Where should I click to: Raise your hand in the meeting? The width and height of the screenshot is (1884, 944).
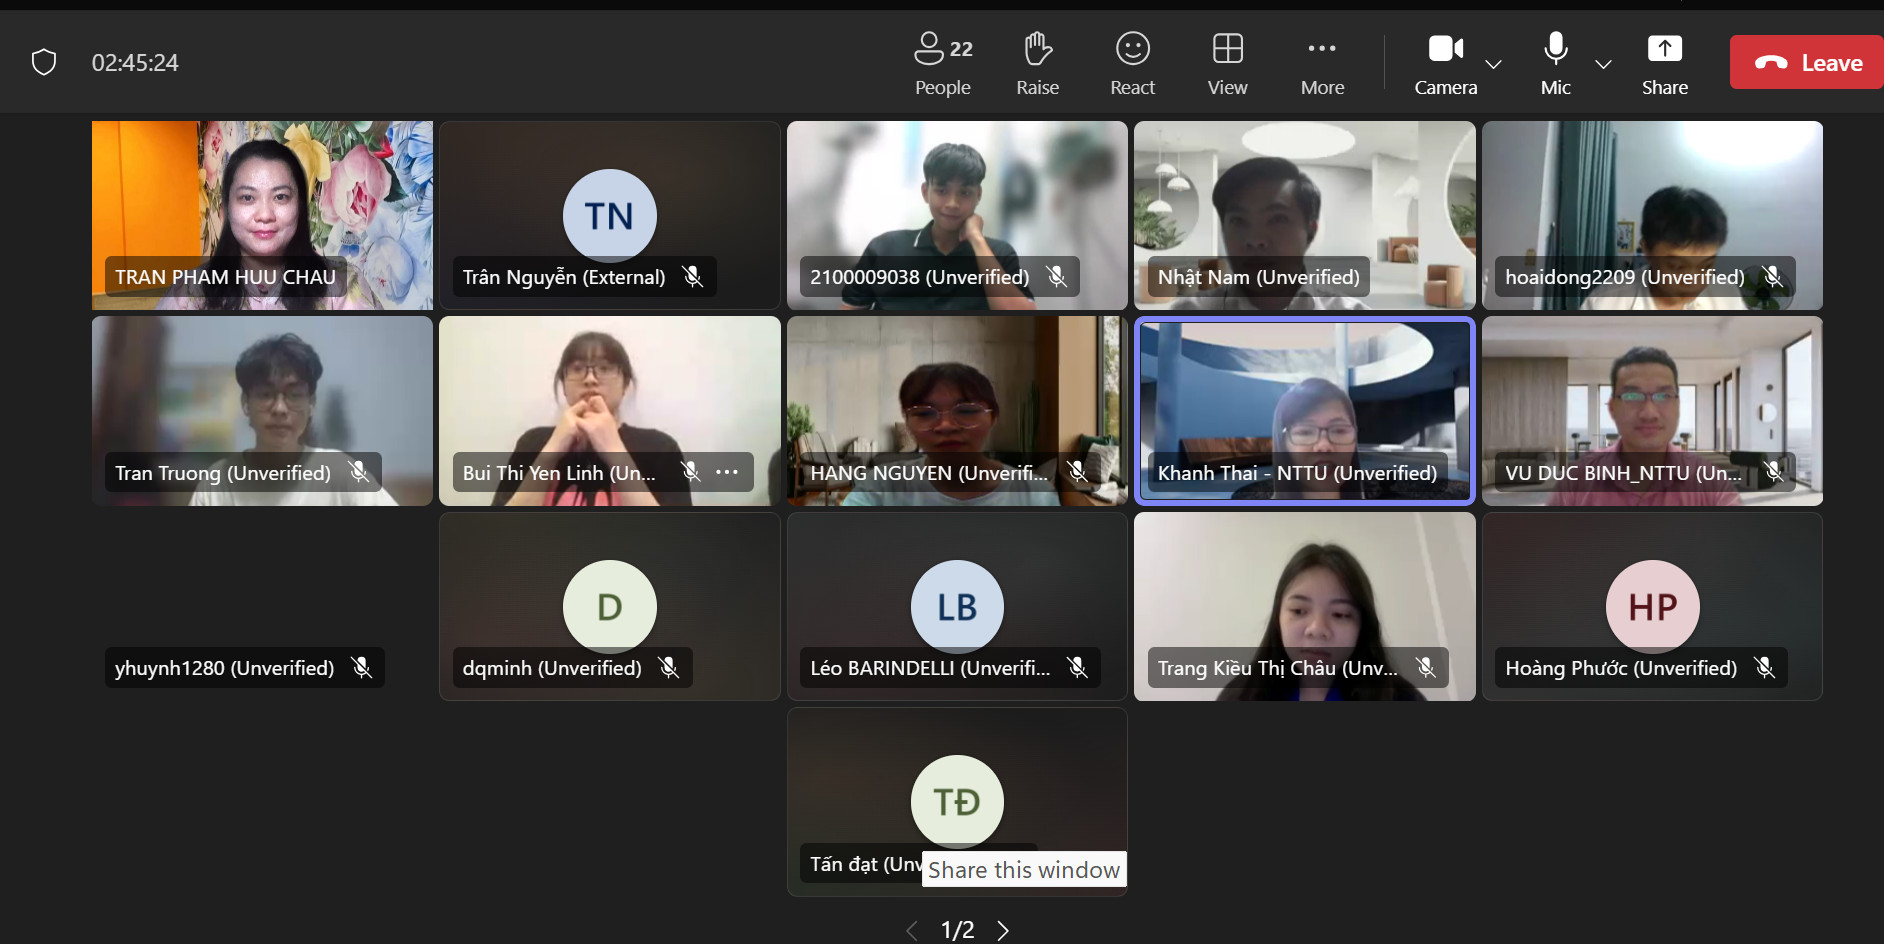[1037, 62]
